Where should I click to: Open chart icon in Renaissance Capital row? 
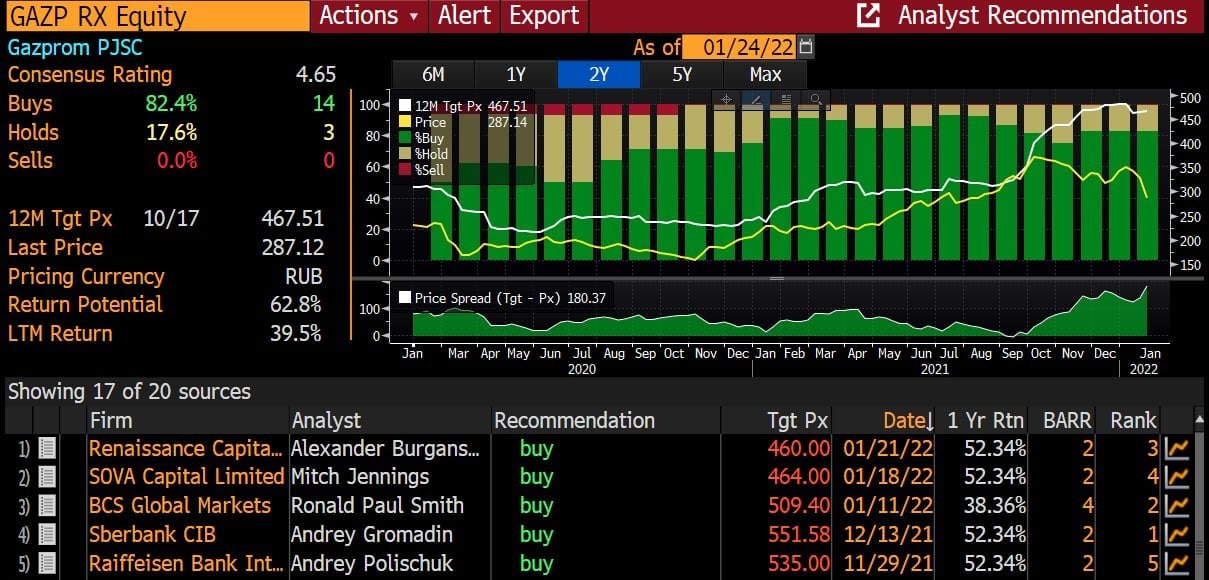1178,449
